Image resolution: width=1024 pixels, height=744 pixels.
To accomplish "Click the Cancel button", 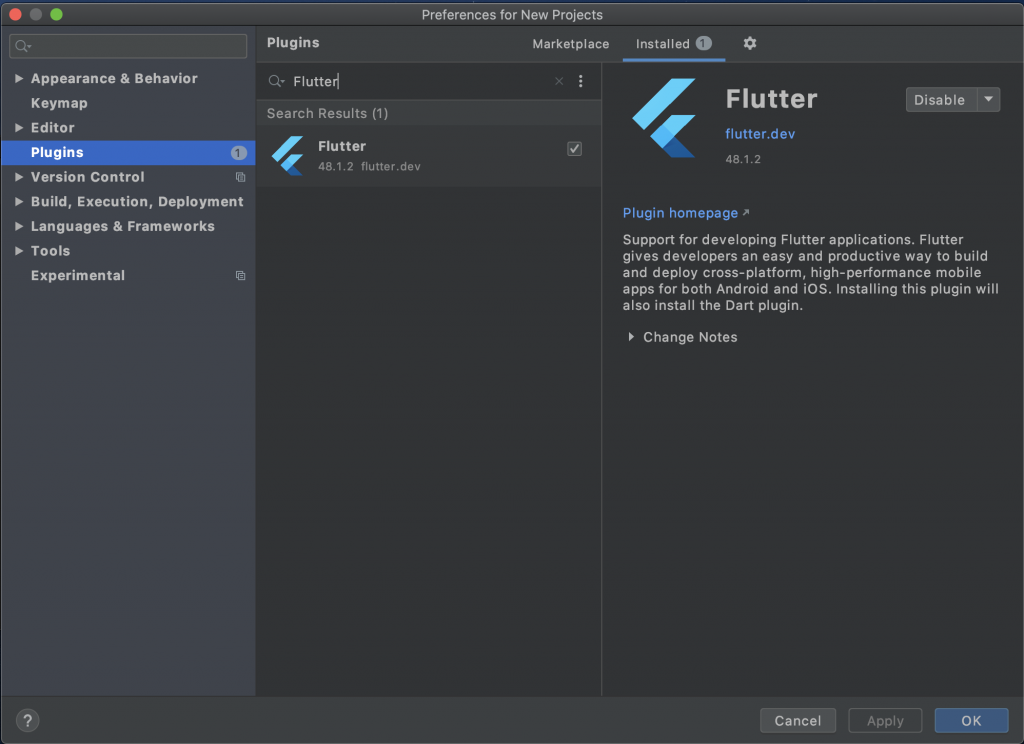I will point(797,720).
